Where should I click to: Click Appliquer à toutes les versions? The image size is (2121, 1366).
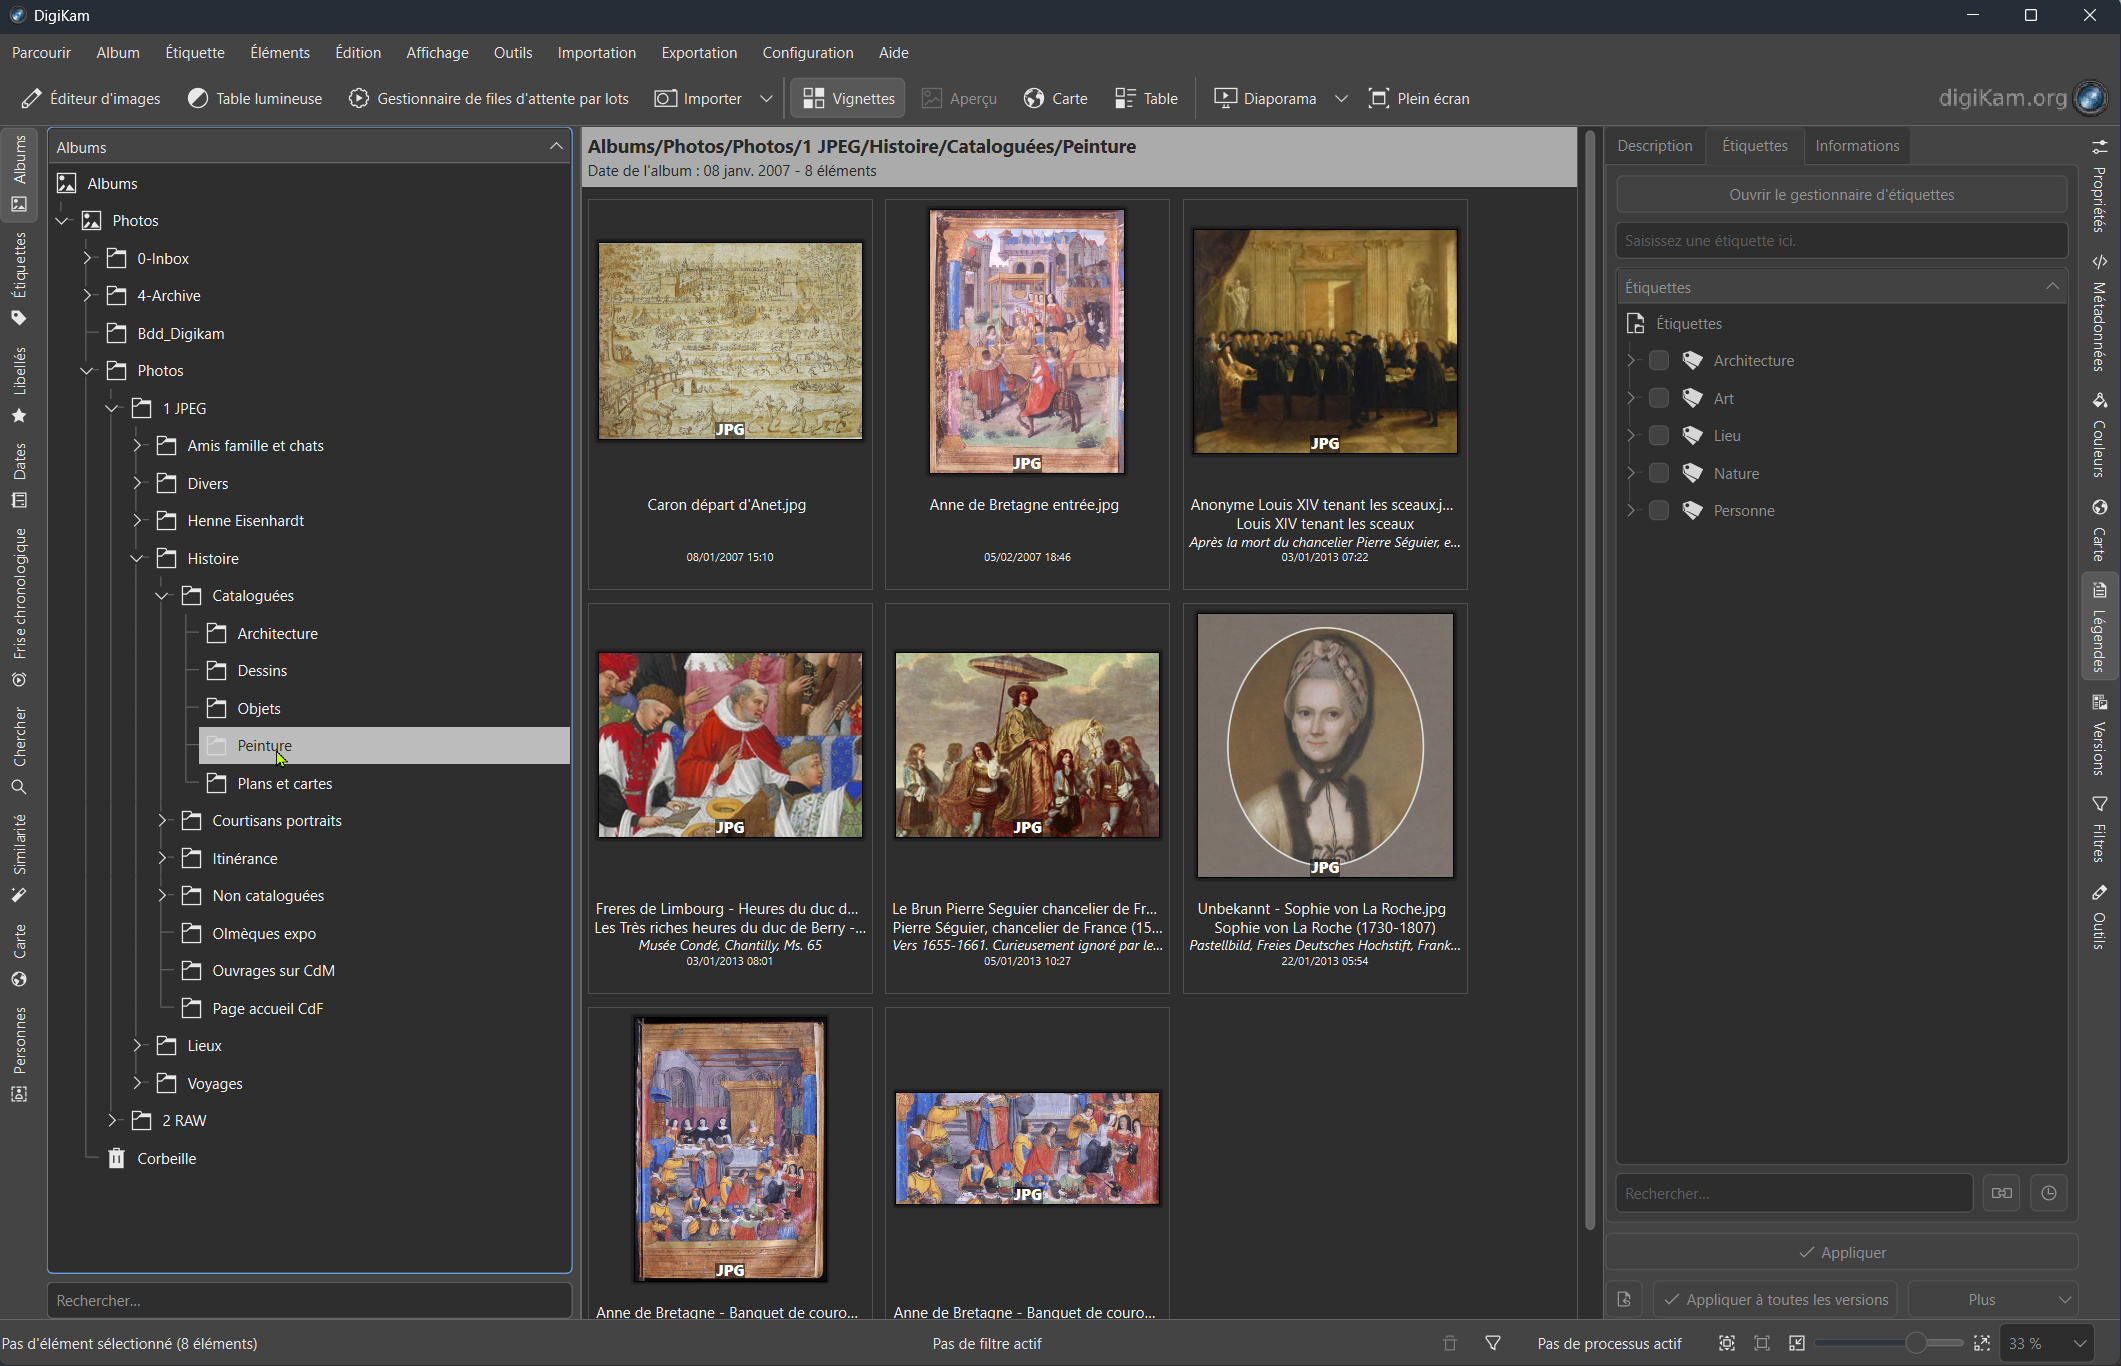pos(1775,1299)
